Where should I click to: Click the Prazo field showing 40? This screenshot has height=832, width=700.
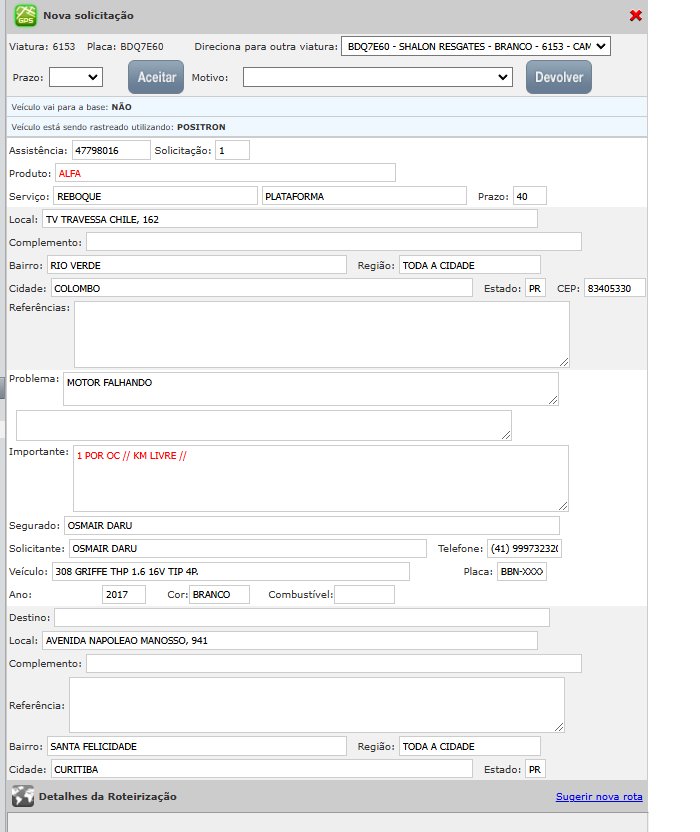530,196
